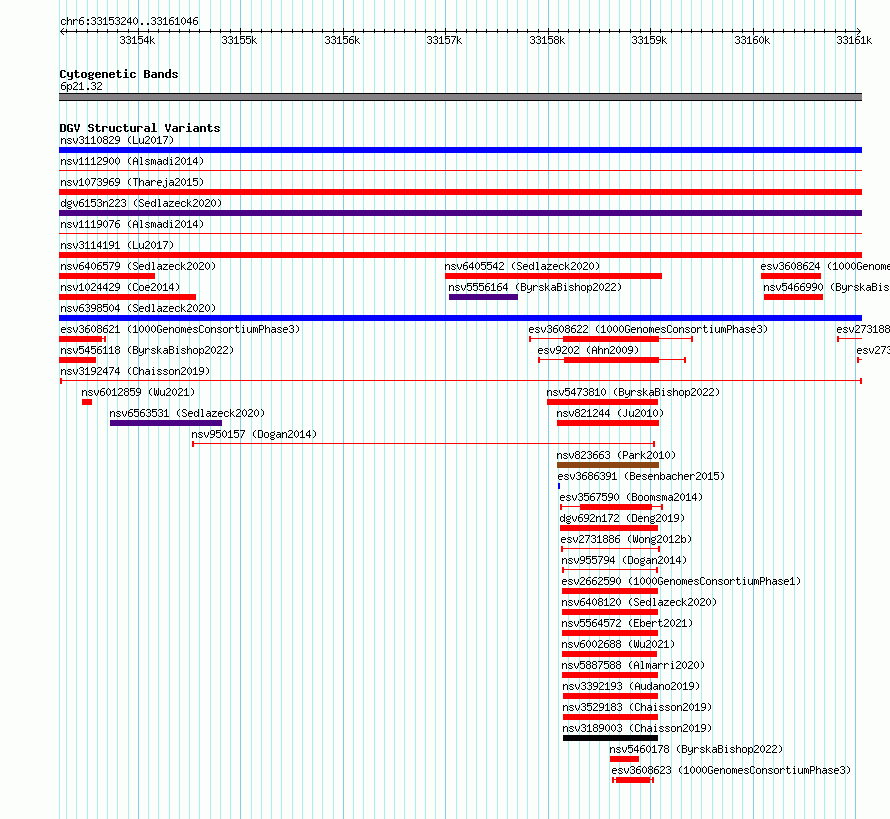
Task: Click the 33157k ruler position label
Action: (x=444, y=40)
